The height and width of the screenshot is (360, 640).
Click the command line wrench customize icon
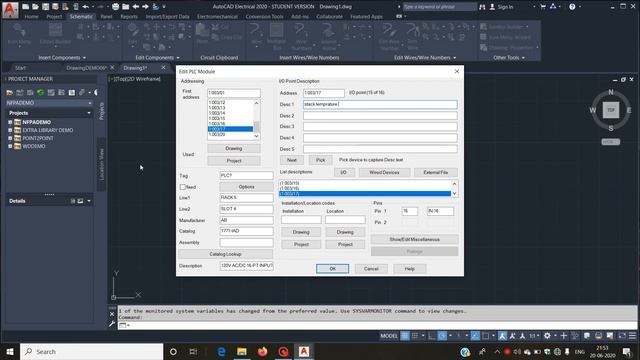click(112, 324)
